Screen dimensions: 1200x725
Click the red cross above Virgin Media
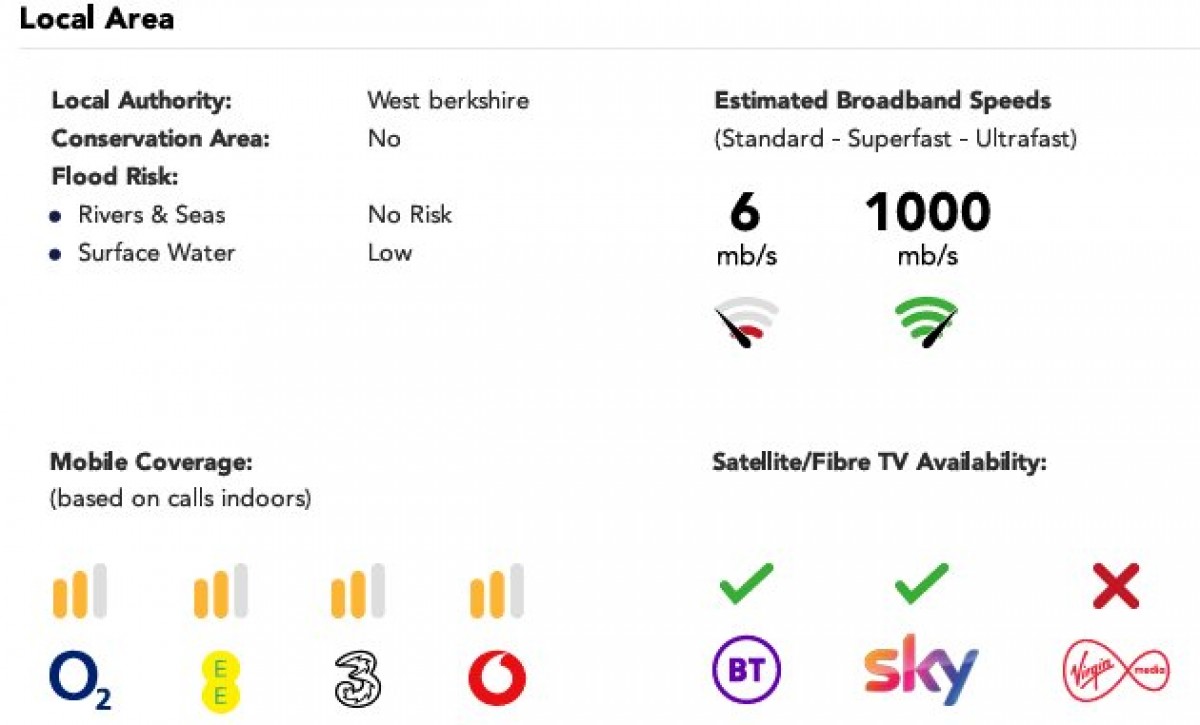pyautogui.click(x=1116, y=586)
